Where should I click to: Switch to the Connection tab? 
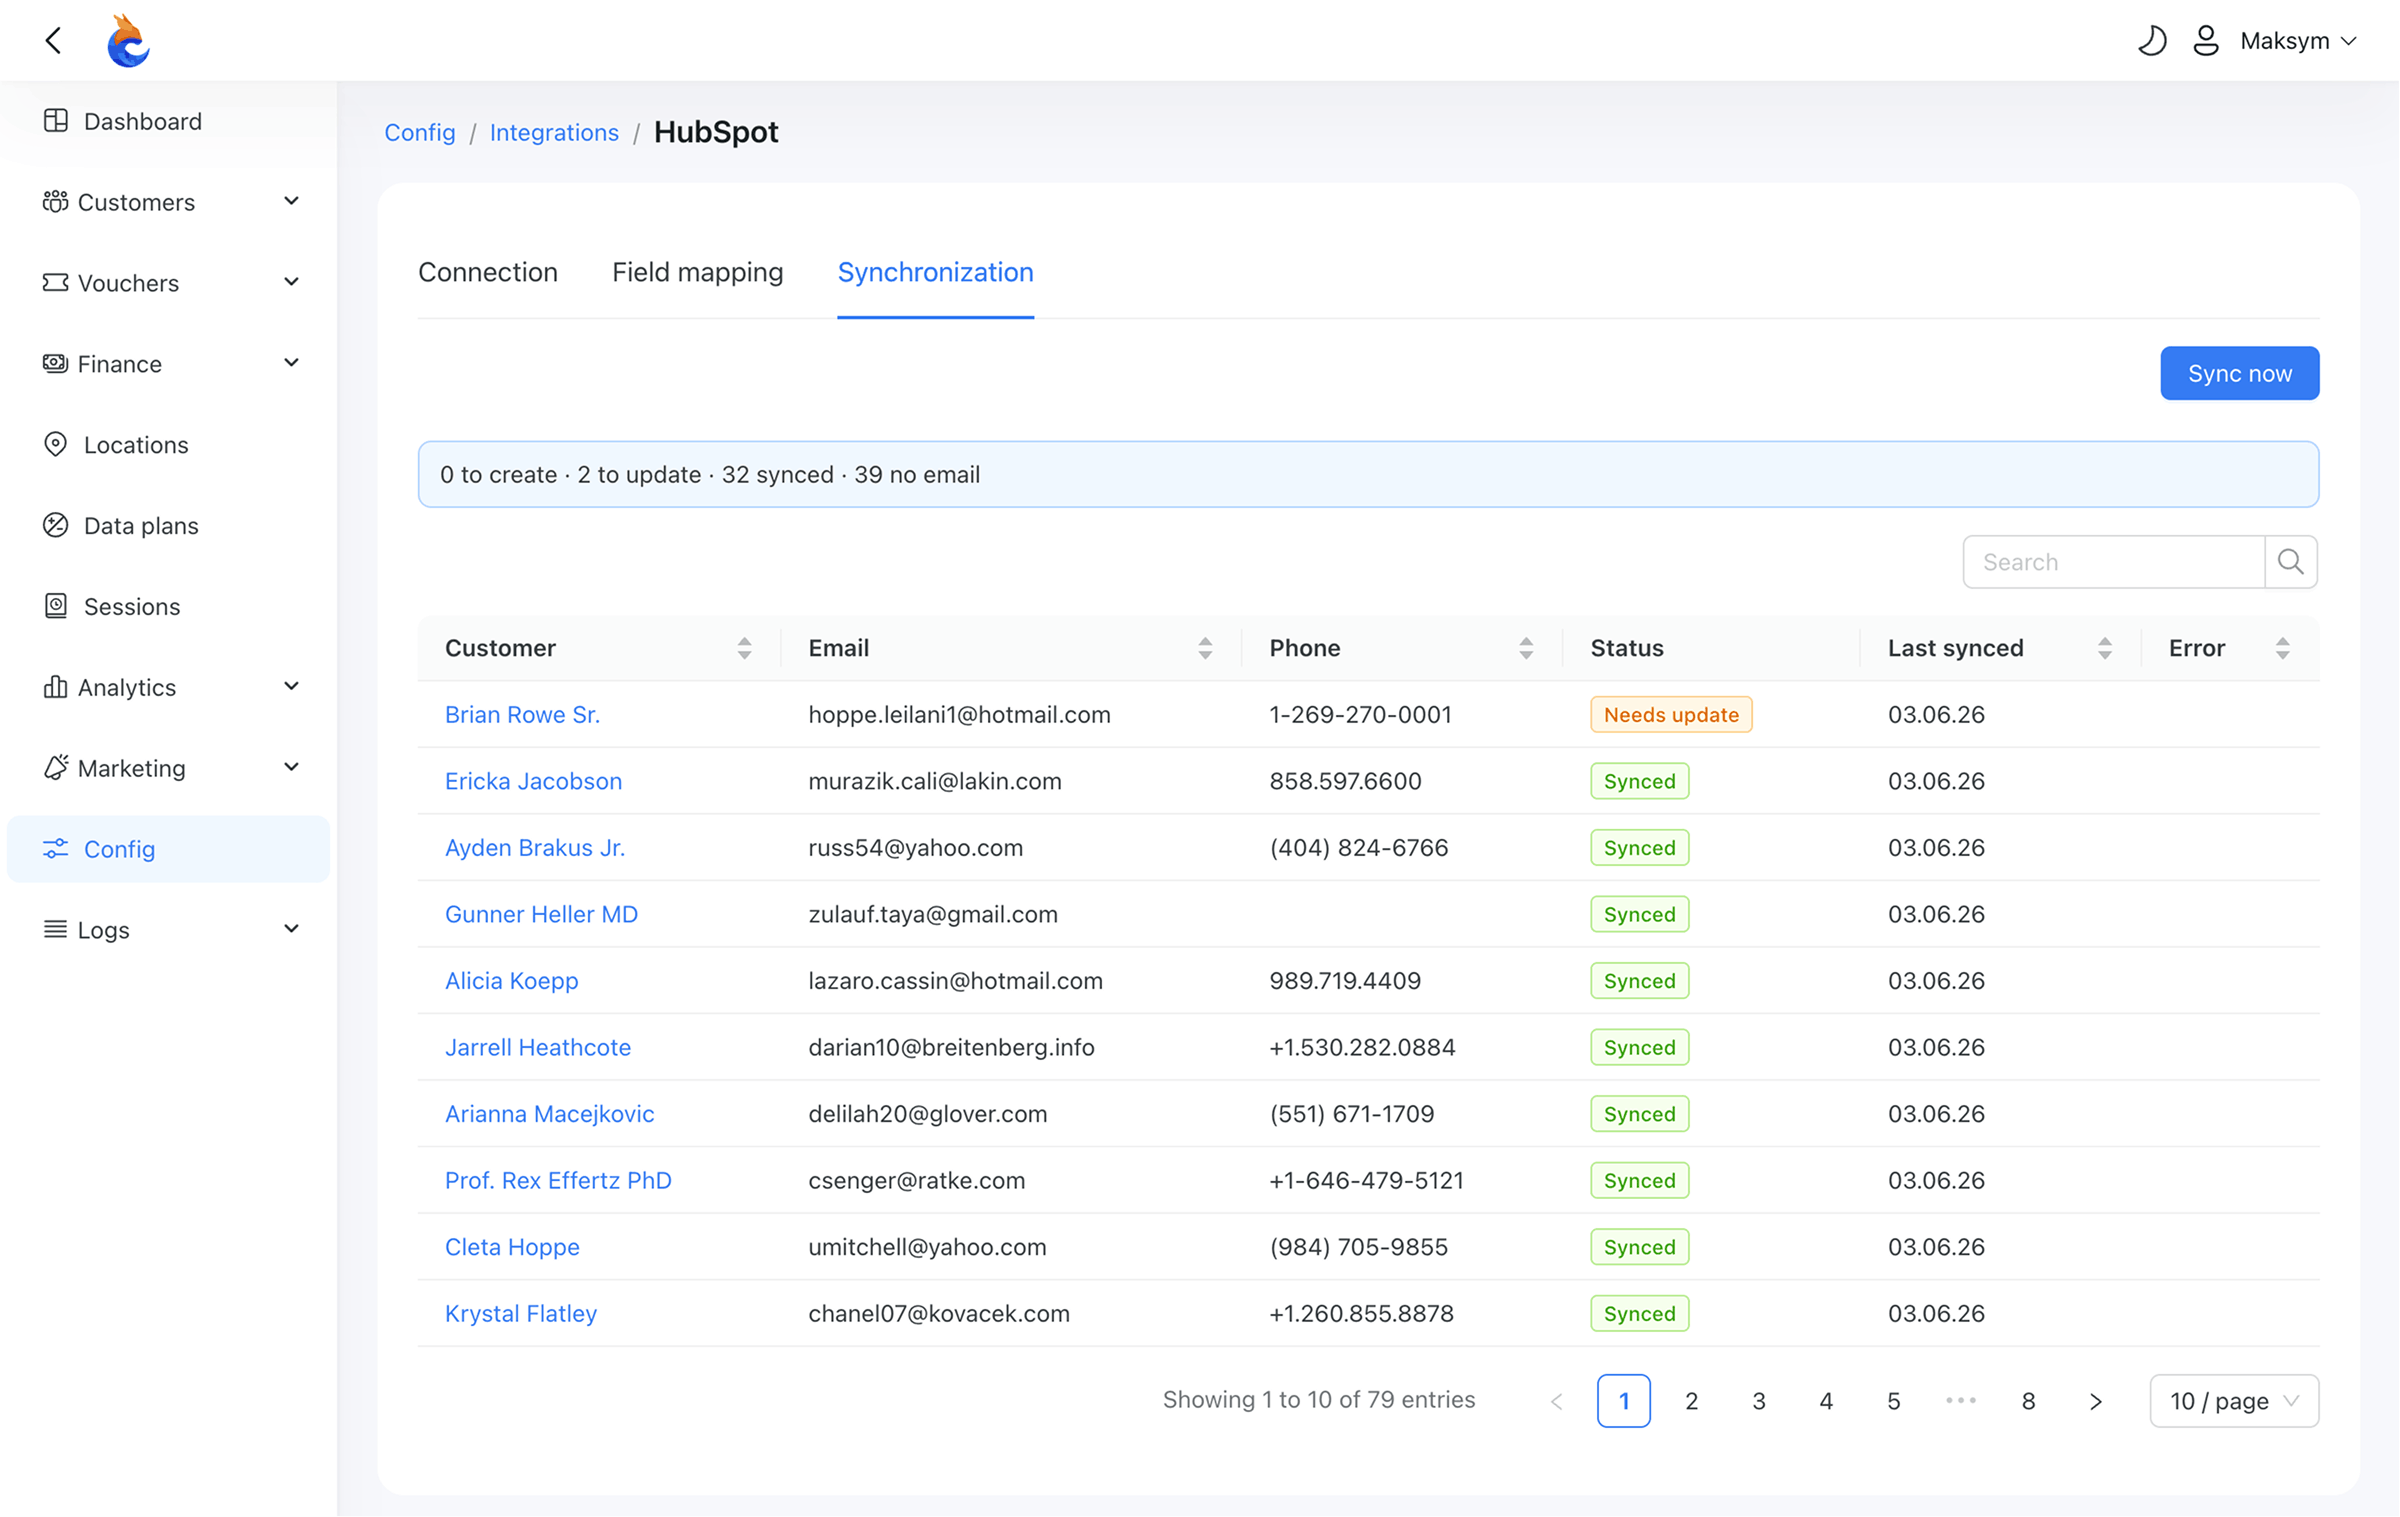coord(488,272)
